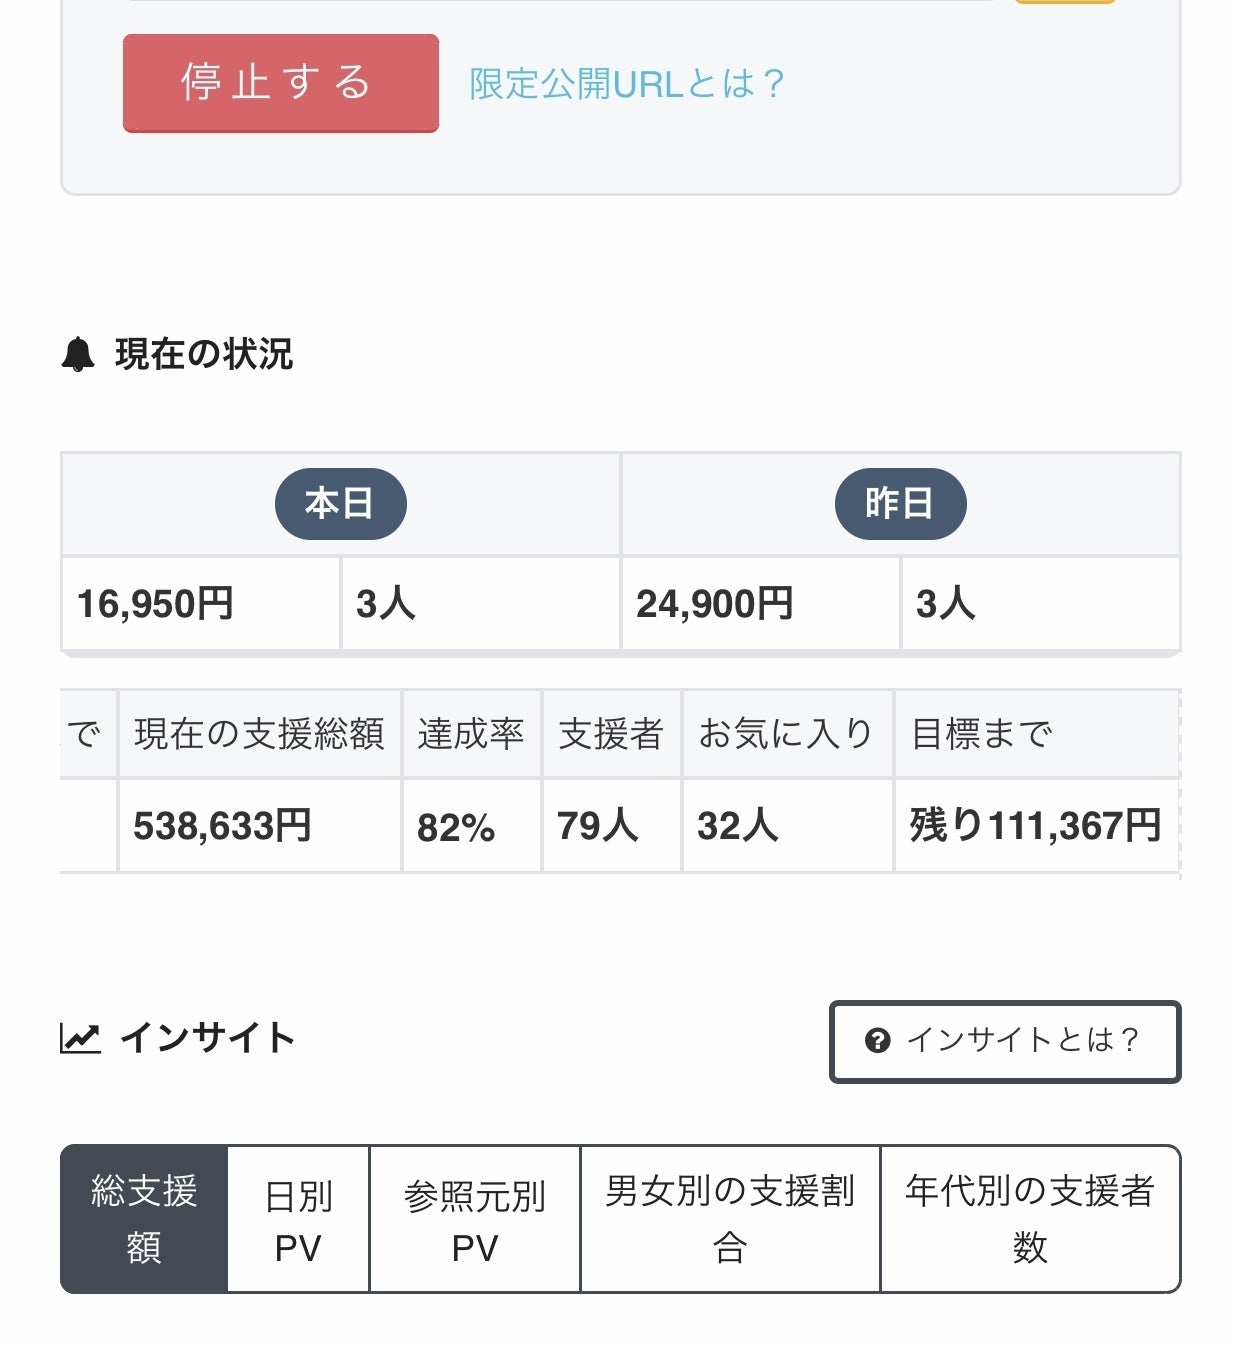Image resolution: width=1236 pixels, height=1346 pixels.
Task: Click the question mark icon in インサイトとは？
Action: pos(877,1041)
